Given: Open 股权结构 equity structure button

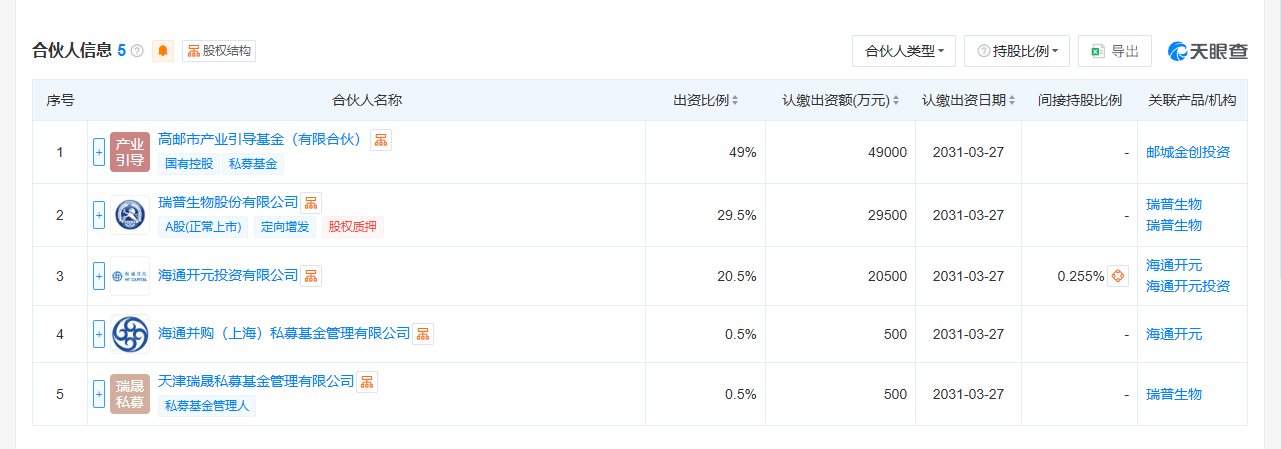Looking at the screenshot, I should (219, 51).
